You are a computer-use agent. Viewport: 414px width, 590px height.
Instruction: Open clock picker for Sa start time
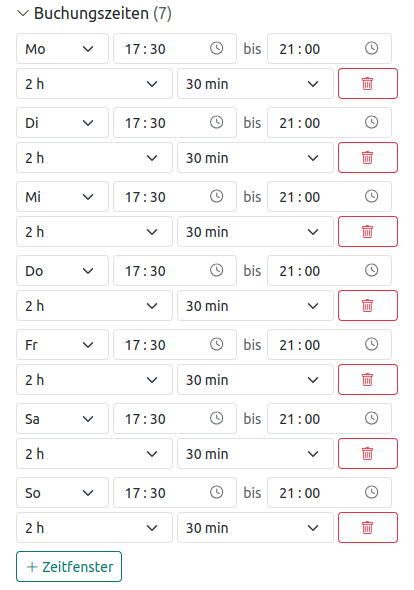click(216, 418)
